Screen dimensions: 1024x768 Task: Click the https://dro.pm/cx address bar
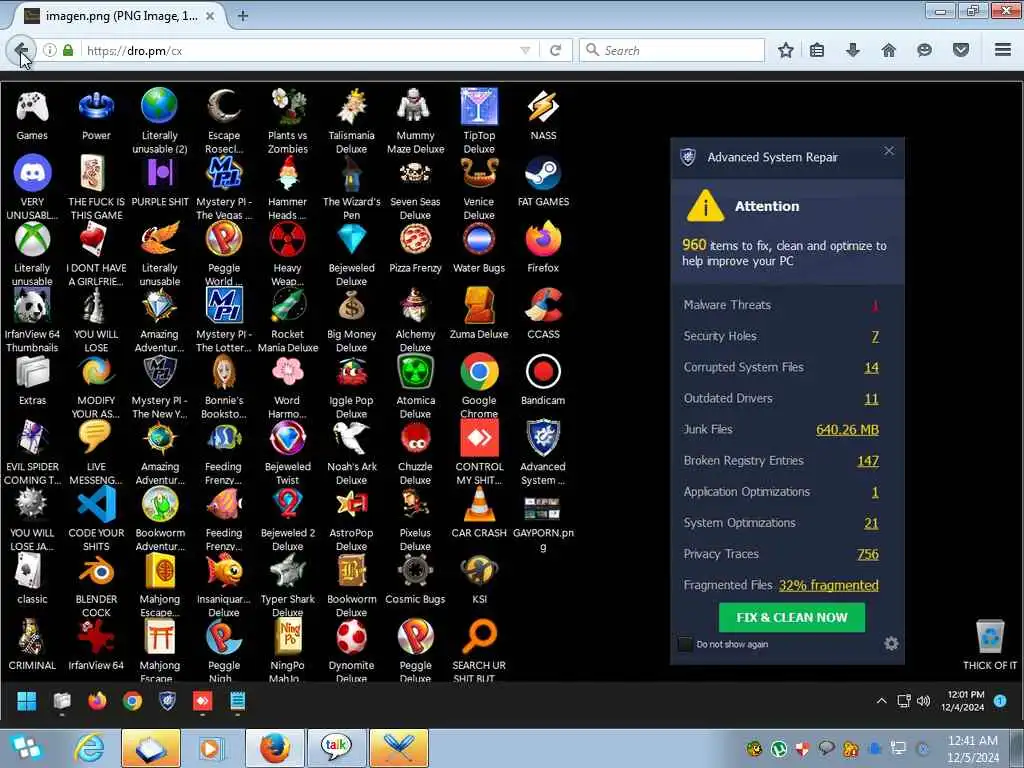click(x=300, y=50)
